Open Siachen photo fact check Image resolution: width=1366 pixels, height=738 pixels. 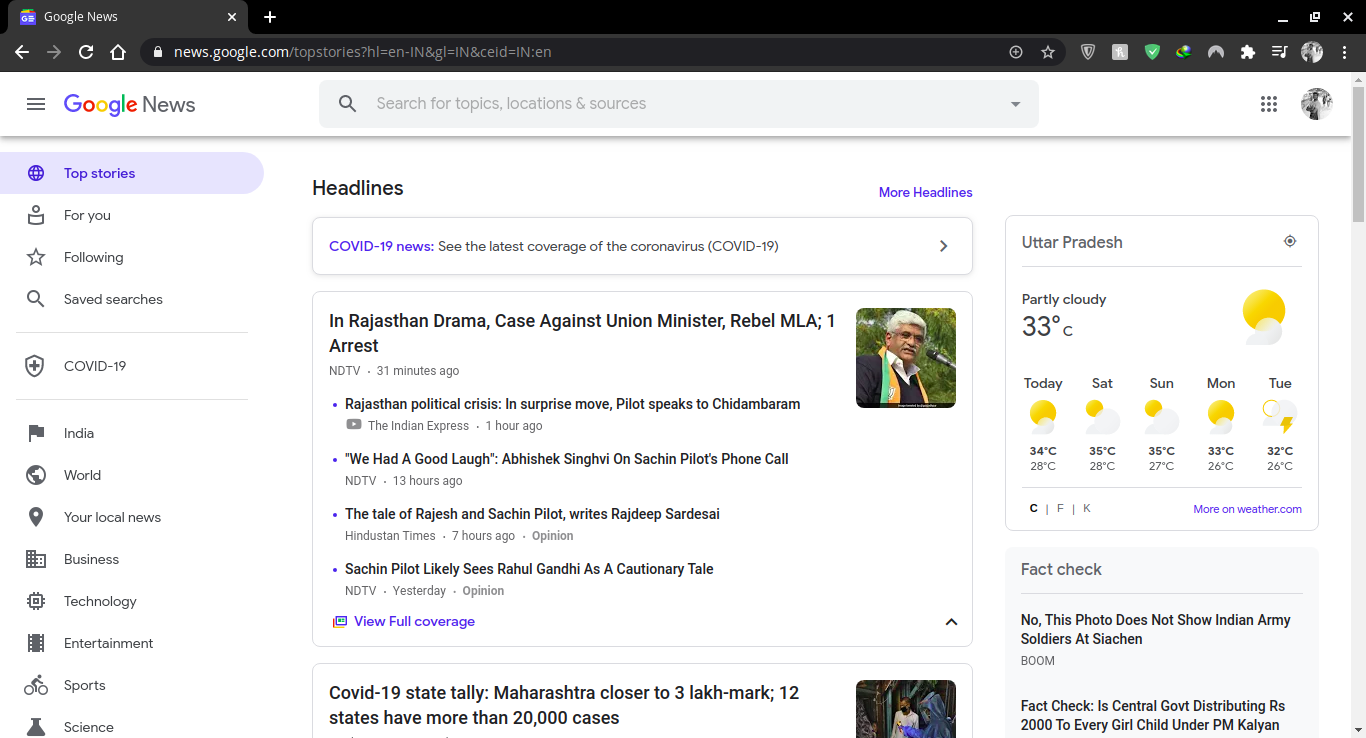click(x=1155, y=629)
